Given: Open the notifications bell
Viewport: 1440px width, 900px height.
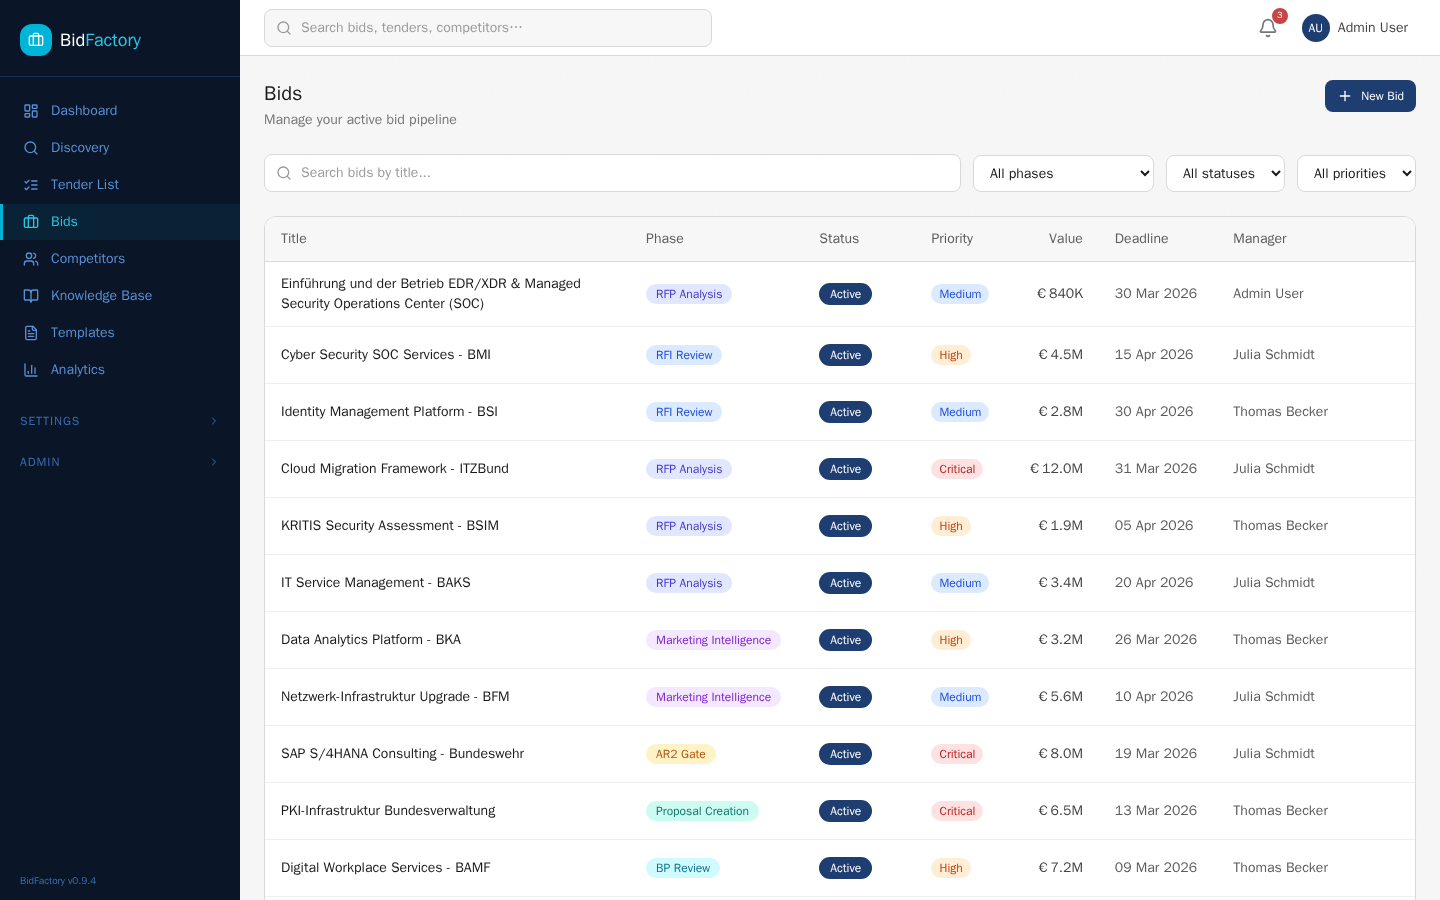Looking at the screenshot, I should (x=1268, y=28).
